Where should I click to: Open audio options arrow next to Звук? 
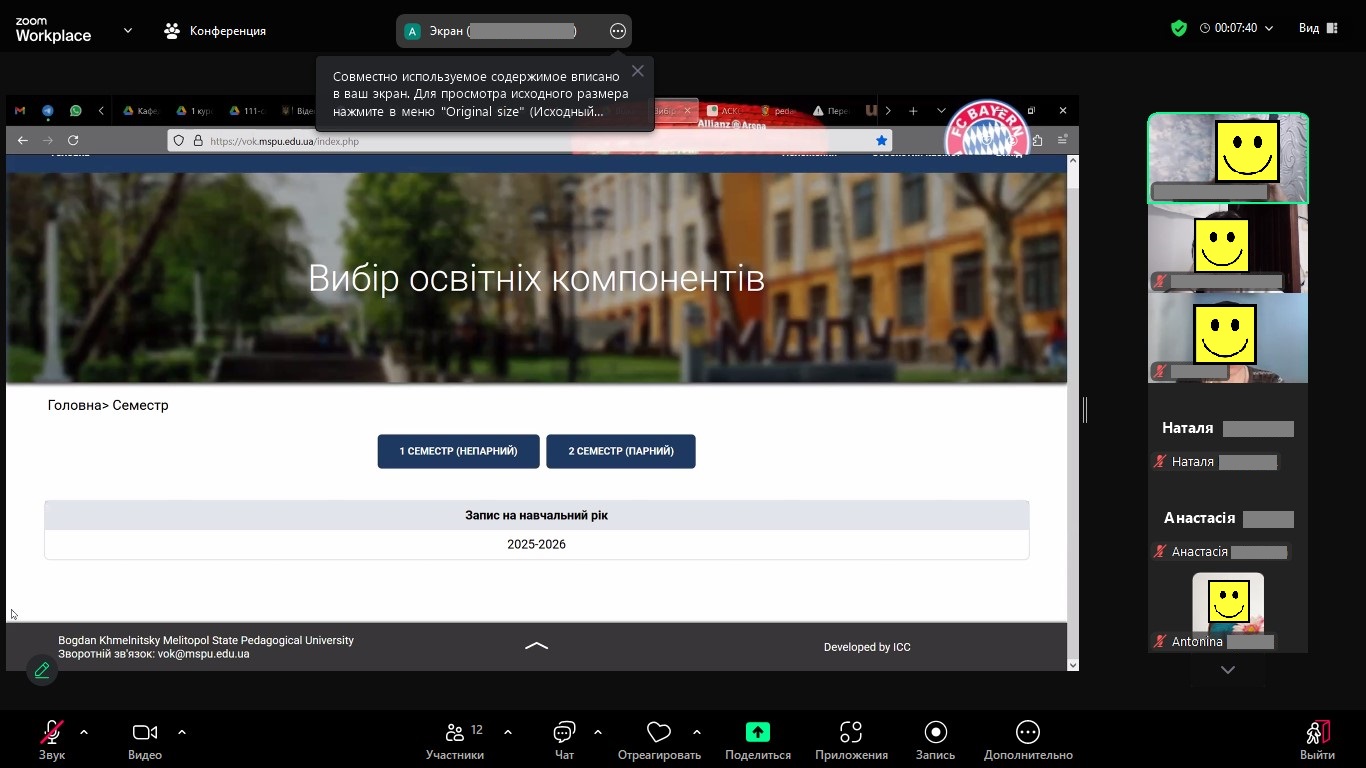84,732
